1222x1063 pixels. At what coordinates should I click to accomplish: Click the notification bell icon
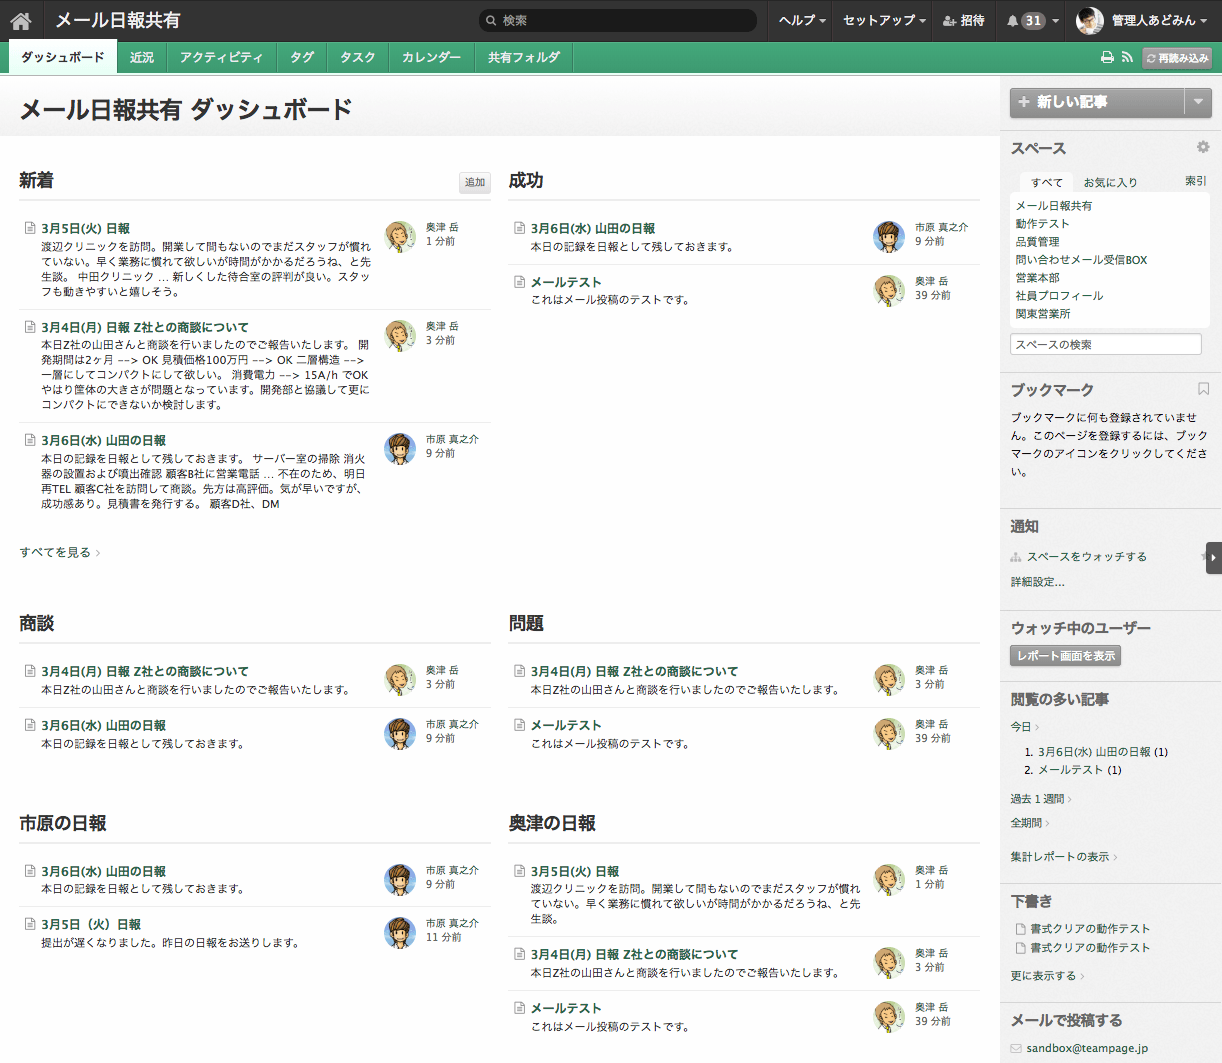click(1013, 21)
